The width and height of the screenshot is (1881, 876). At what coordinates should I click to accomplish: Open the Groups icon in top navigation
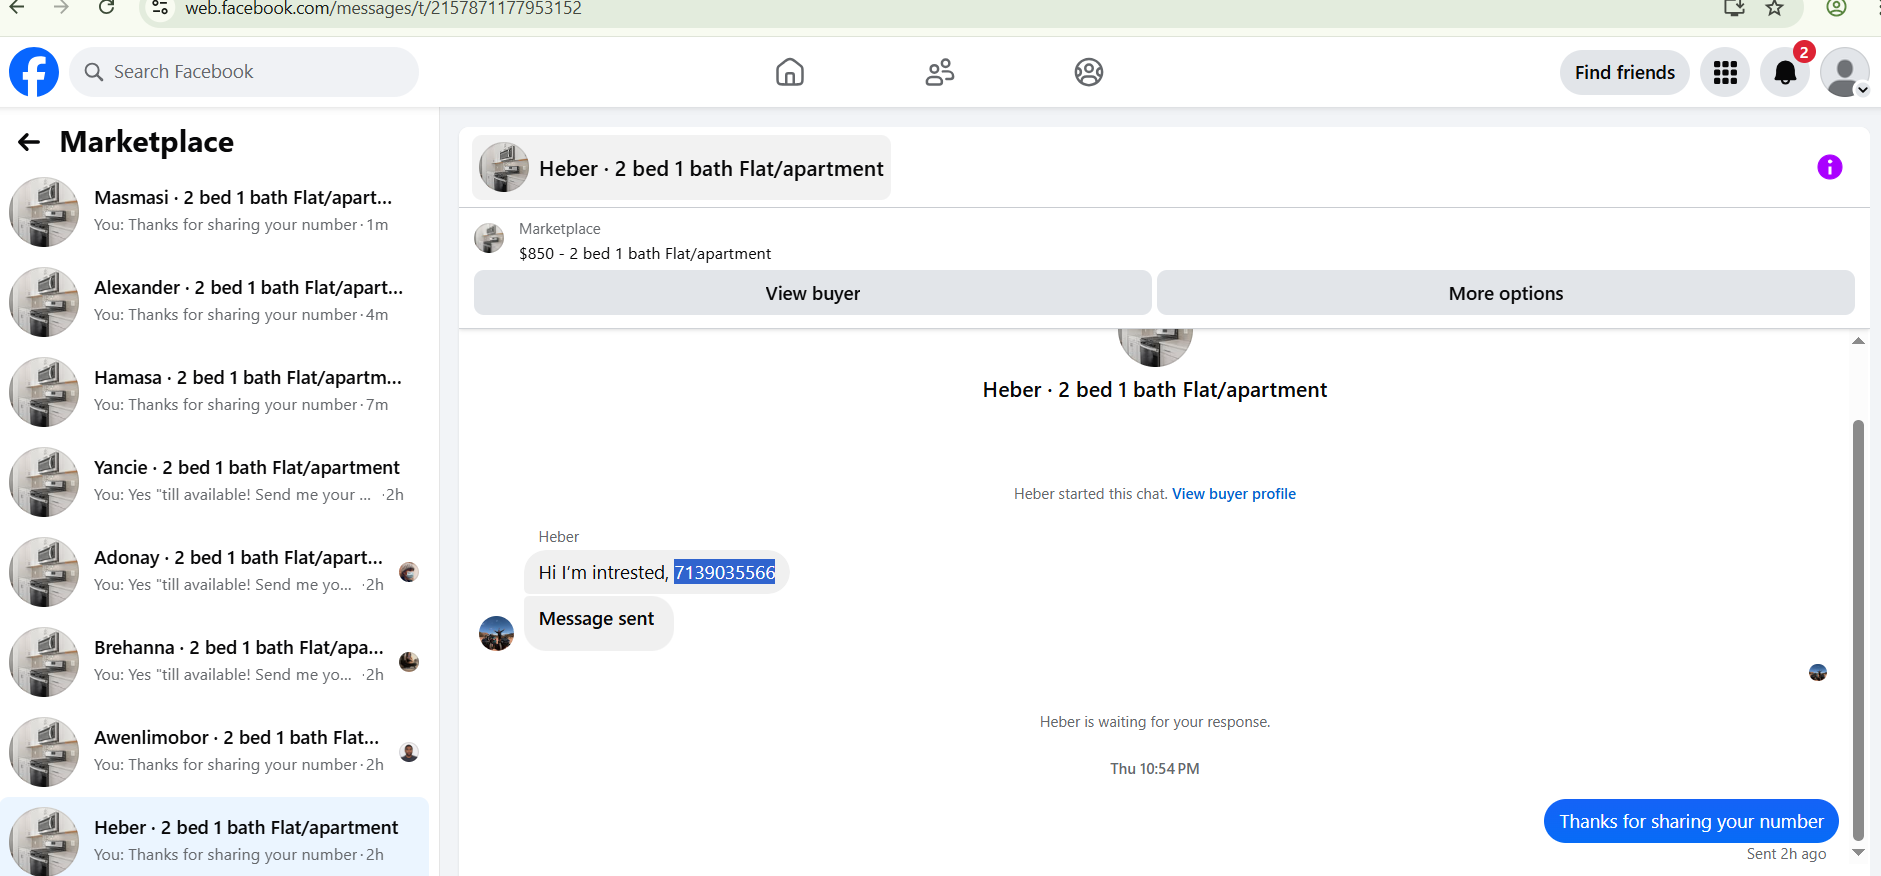coord(1089,72)
